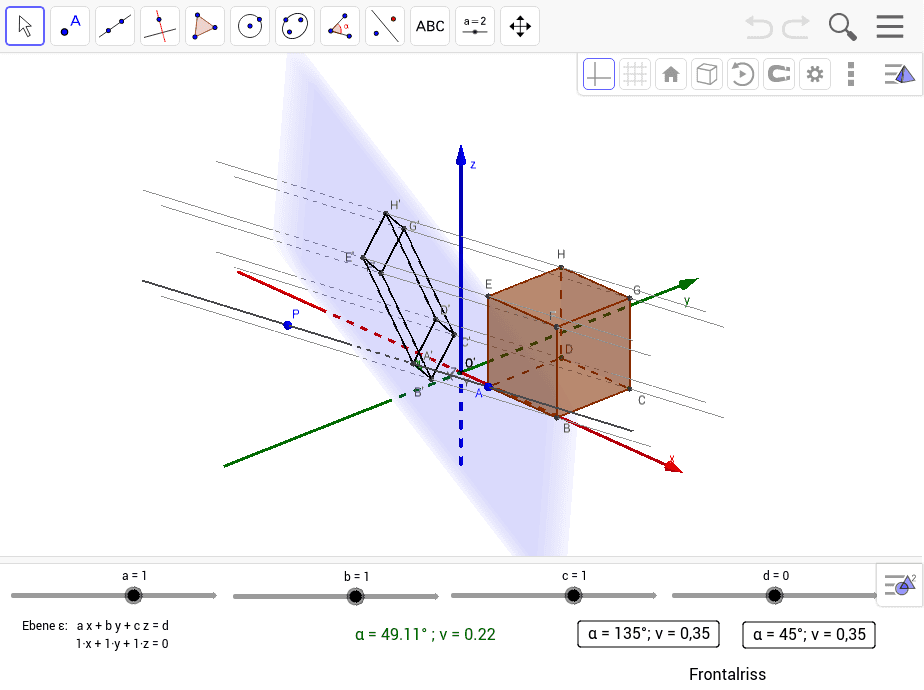The width and height of the screenshot is (924, 690).
Task: Reset to standard home view
Action: click(671, 74)
